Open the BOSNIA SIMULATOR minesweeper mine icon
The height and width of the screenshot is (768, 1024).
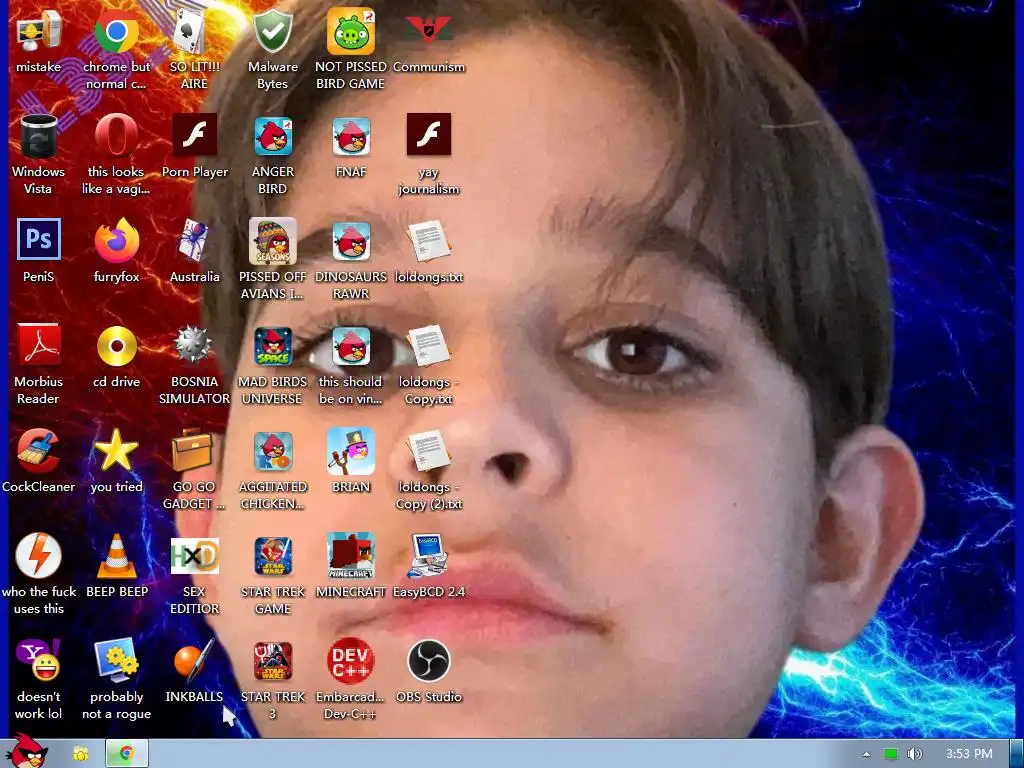coord(194,345)
